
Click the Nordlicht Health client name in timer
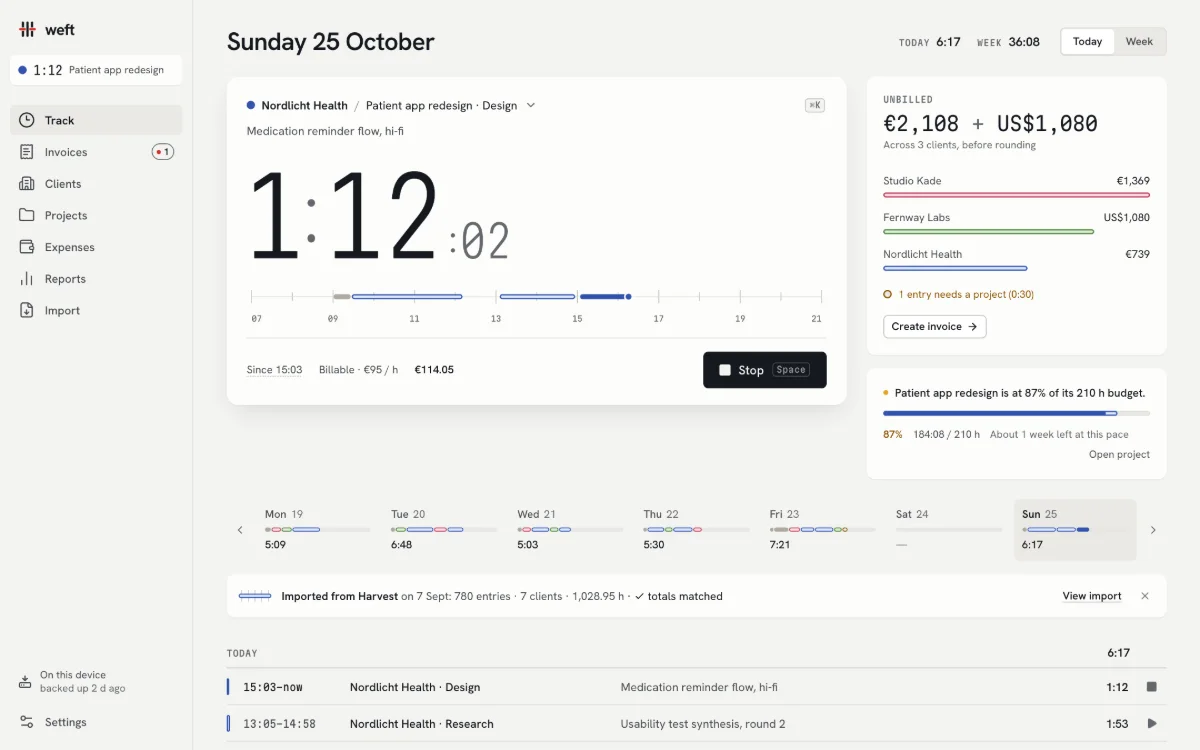point(304,105)
